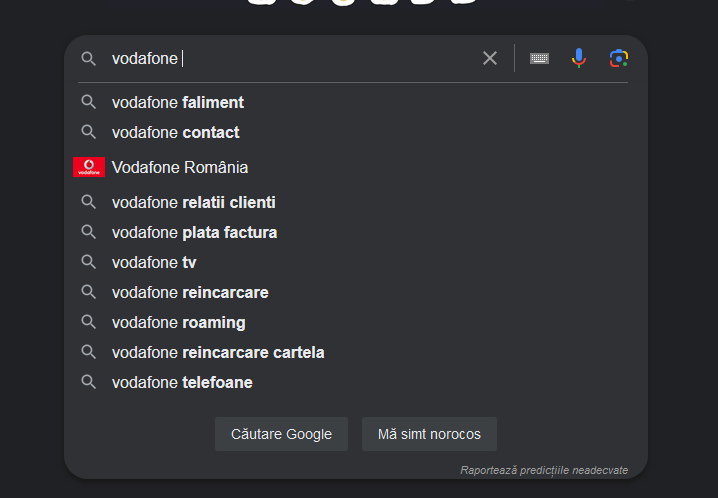Click the magnifier icon in the search field
Screen dimensions: 718x498
click(89, 59)
